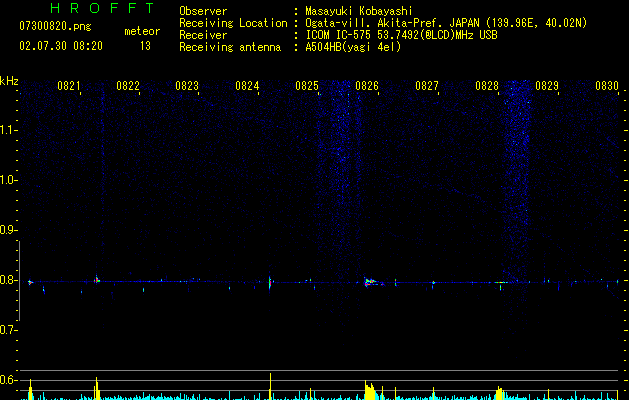The height and width of the screenshot is (400, 629).
Task: Click the 0.6 kHz axis label
Action: 8,380
